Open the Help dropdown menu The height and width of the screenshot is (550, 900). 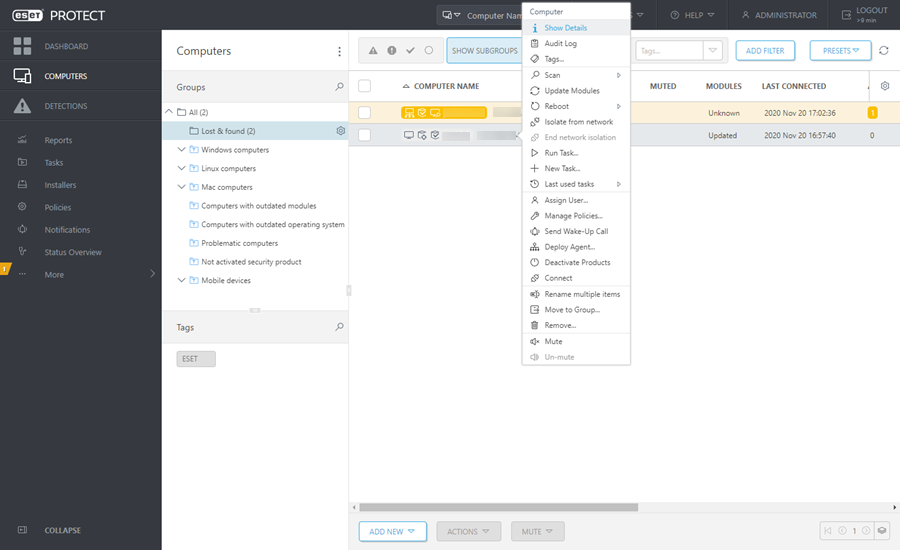click(693, 15)
